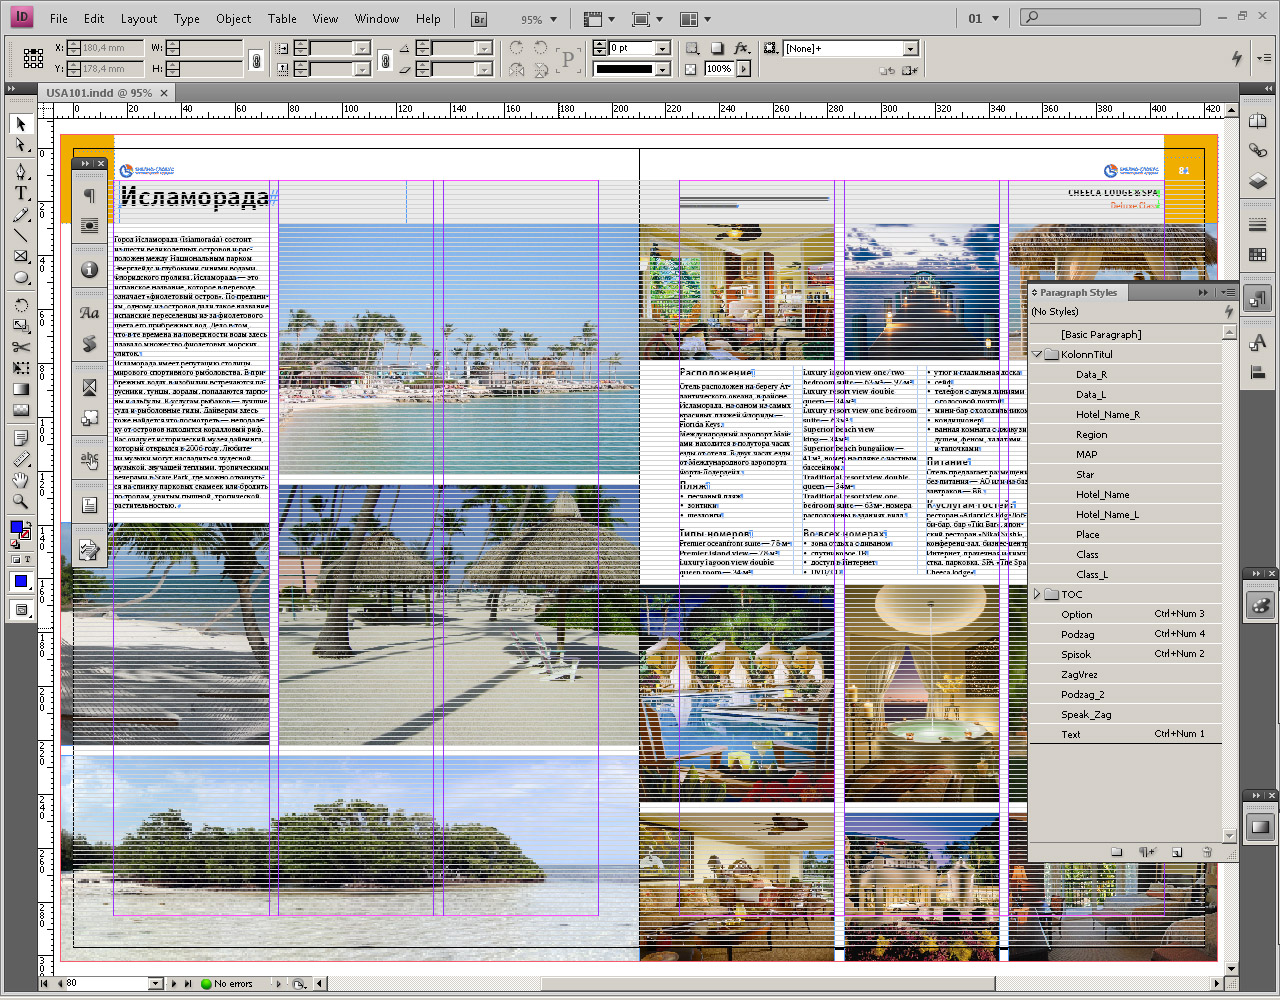Viewport: 1280px width, 1000px height.
Task: Toggle the constrain scale proportions link
Action: click(385, 59)
